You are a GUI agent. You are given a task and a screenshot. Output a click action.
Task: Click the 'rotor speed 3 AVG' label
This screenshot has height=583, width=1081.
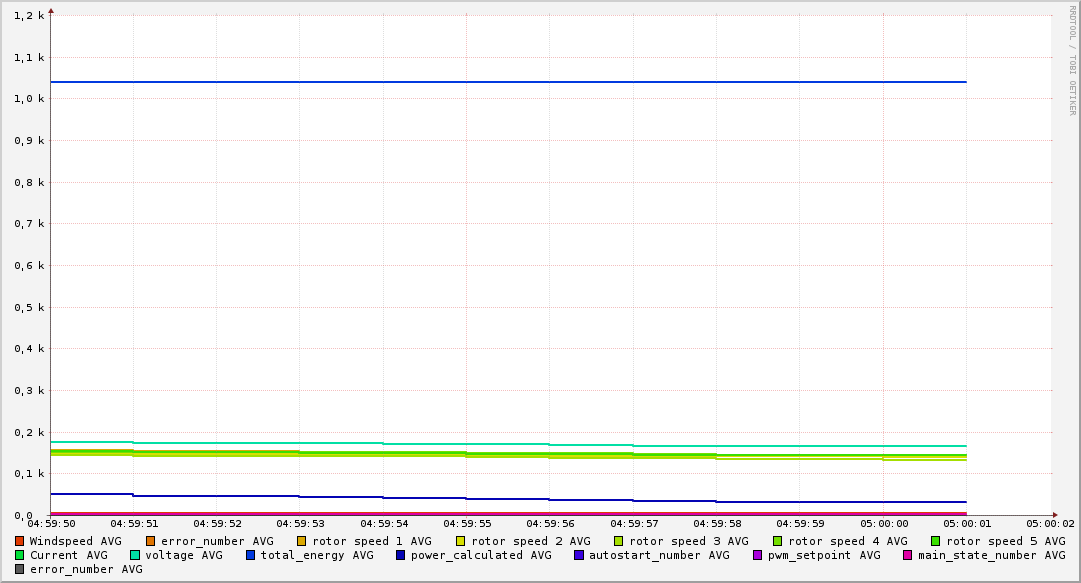coord(689,542)
